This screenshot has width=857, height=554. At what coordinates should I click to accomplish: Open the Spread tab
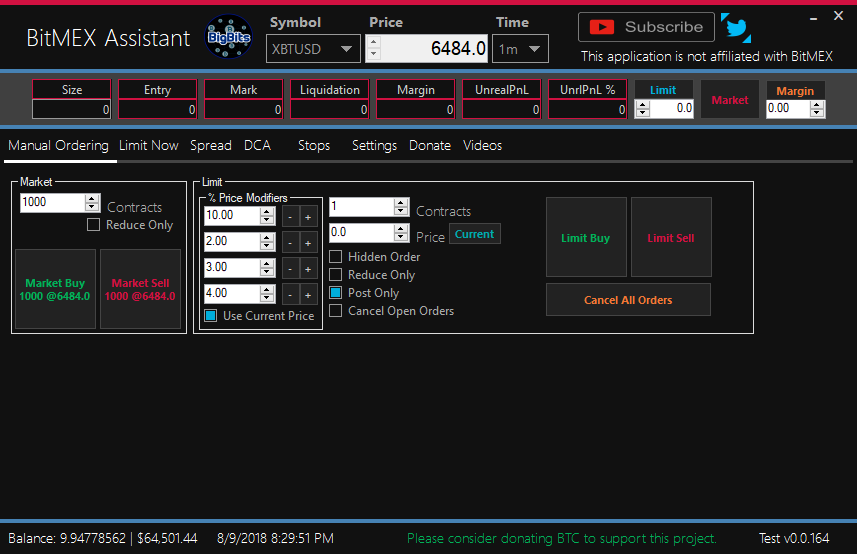pyautogui.click(x=211, y=145)
